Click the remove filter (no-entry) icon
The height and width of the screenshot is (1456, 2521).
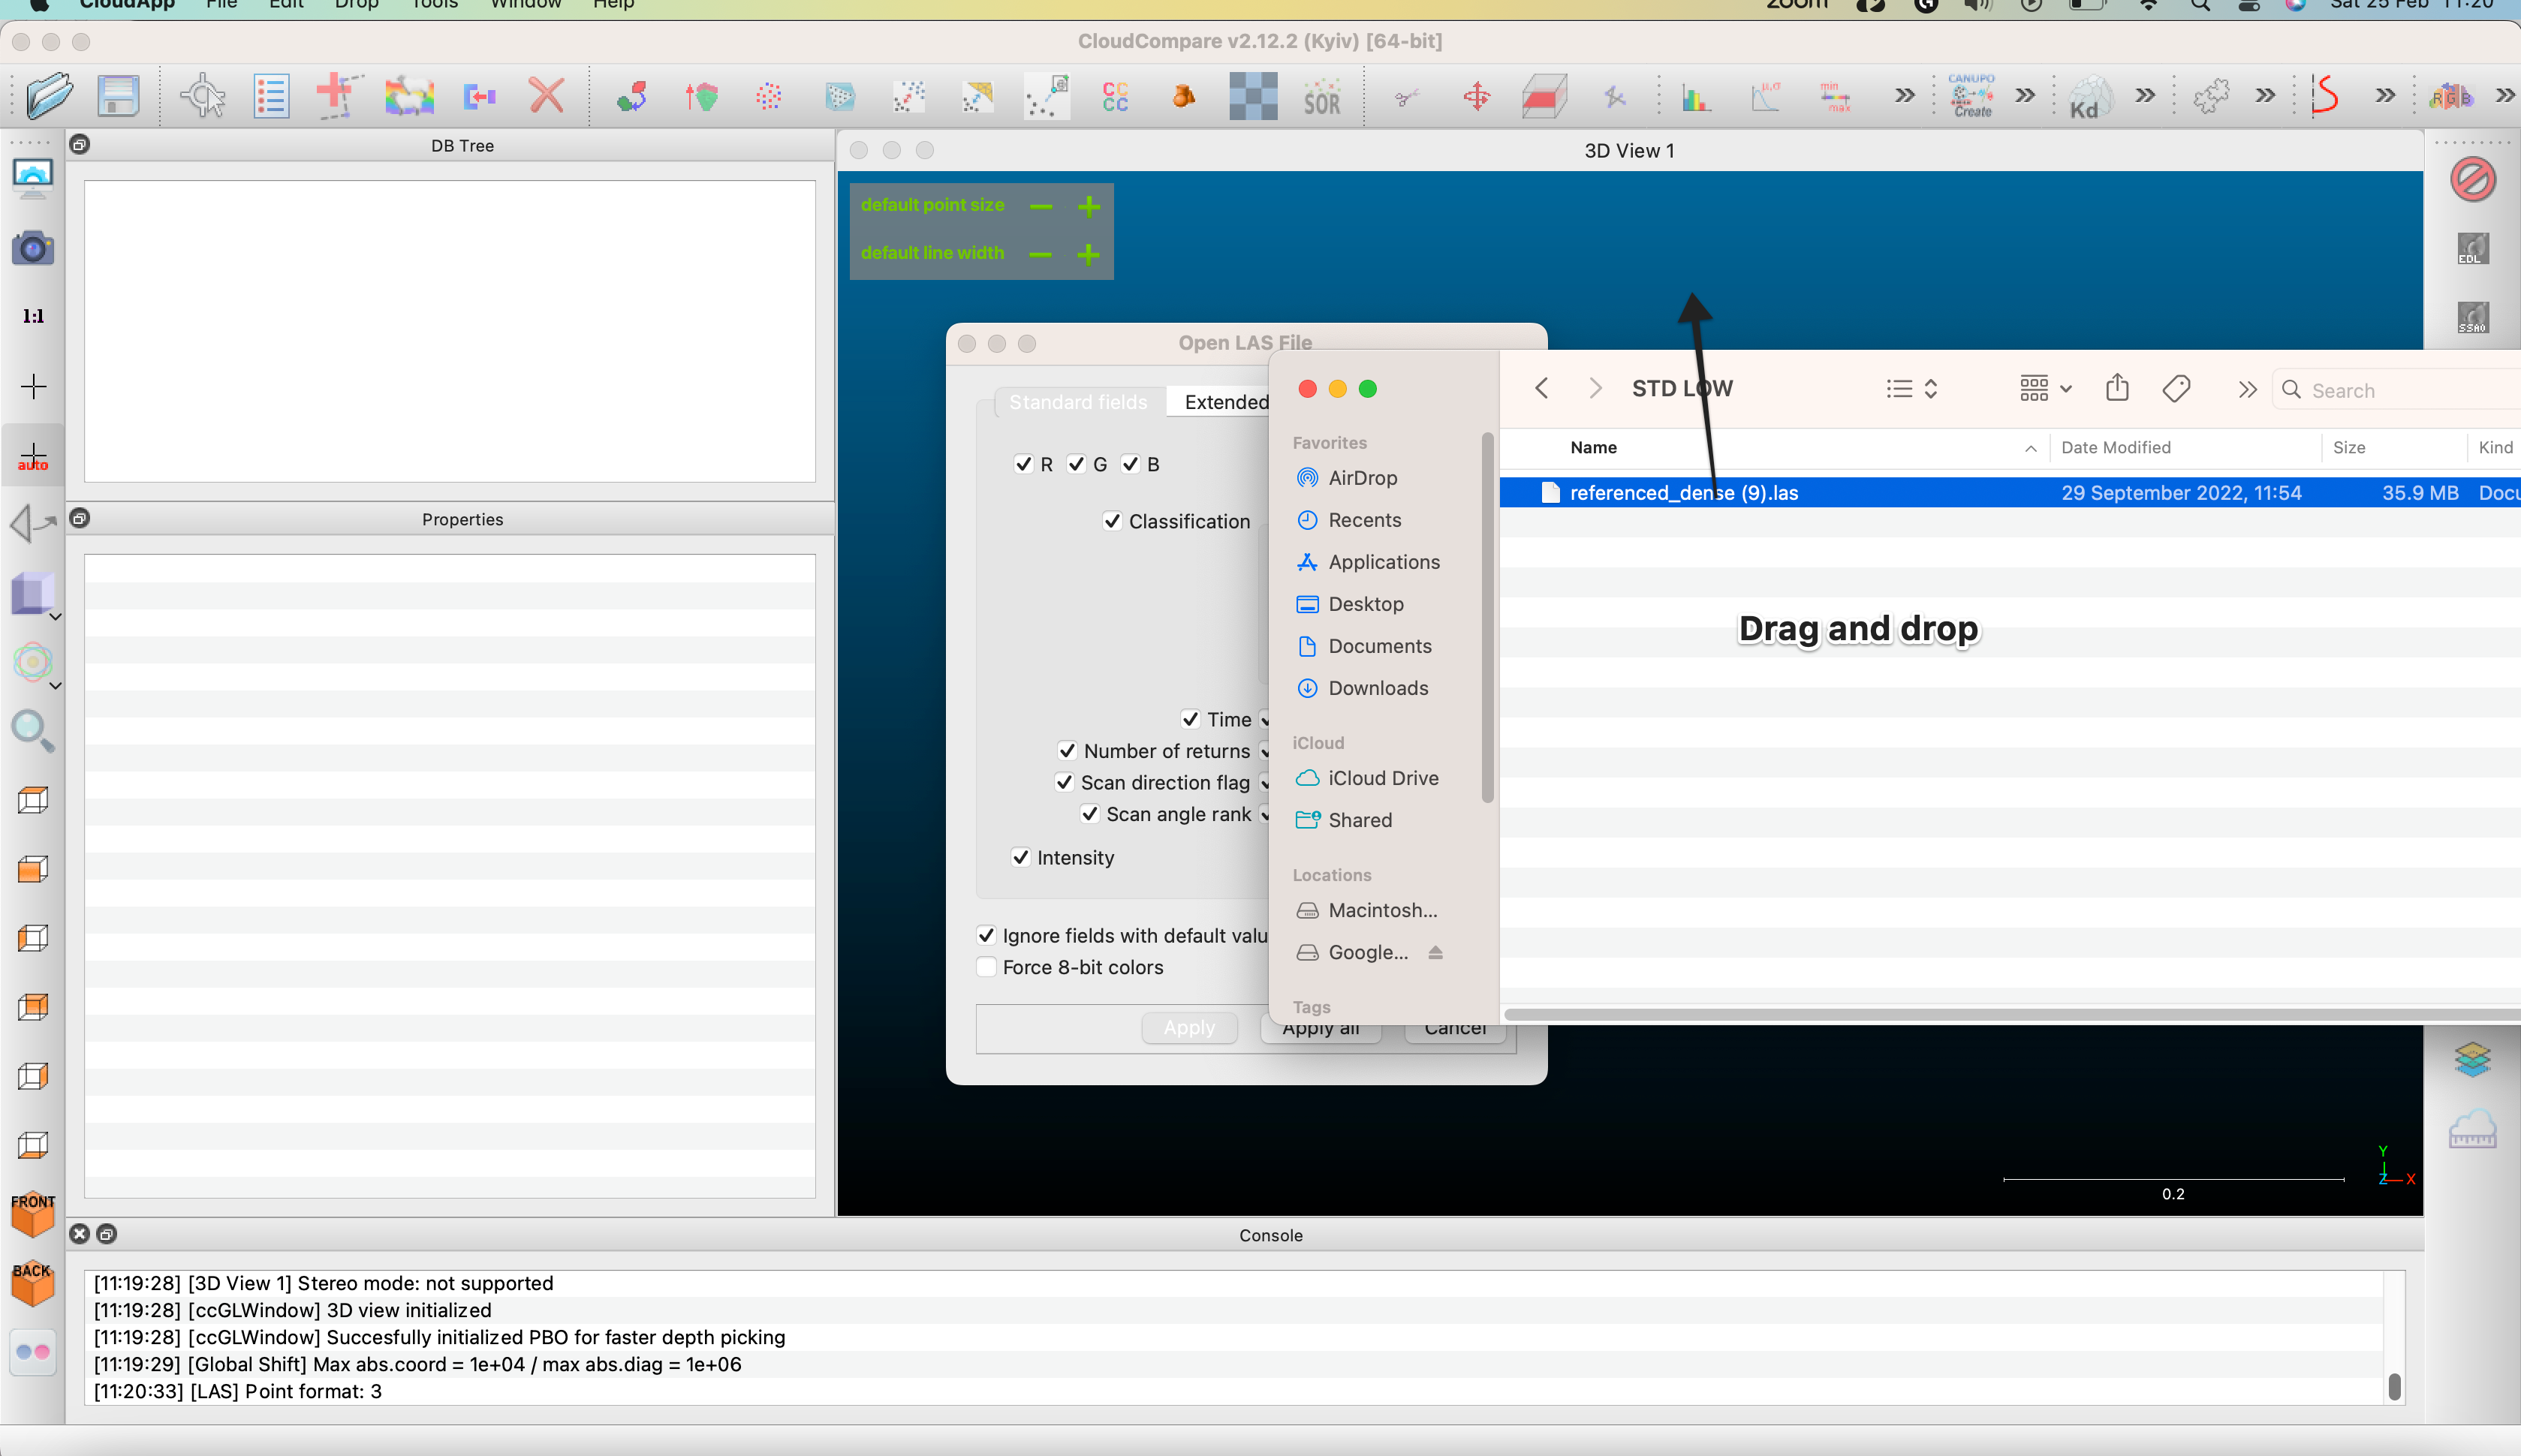click(x=2472, y=179)
